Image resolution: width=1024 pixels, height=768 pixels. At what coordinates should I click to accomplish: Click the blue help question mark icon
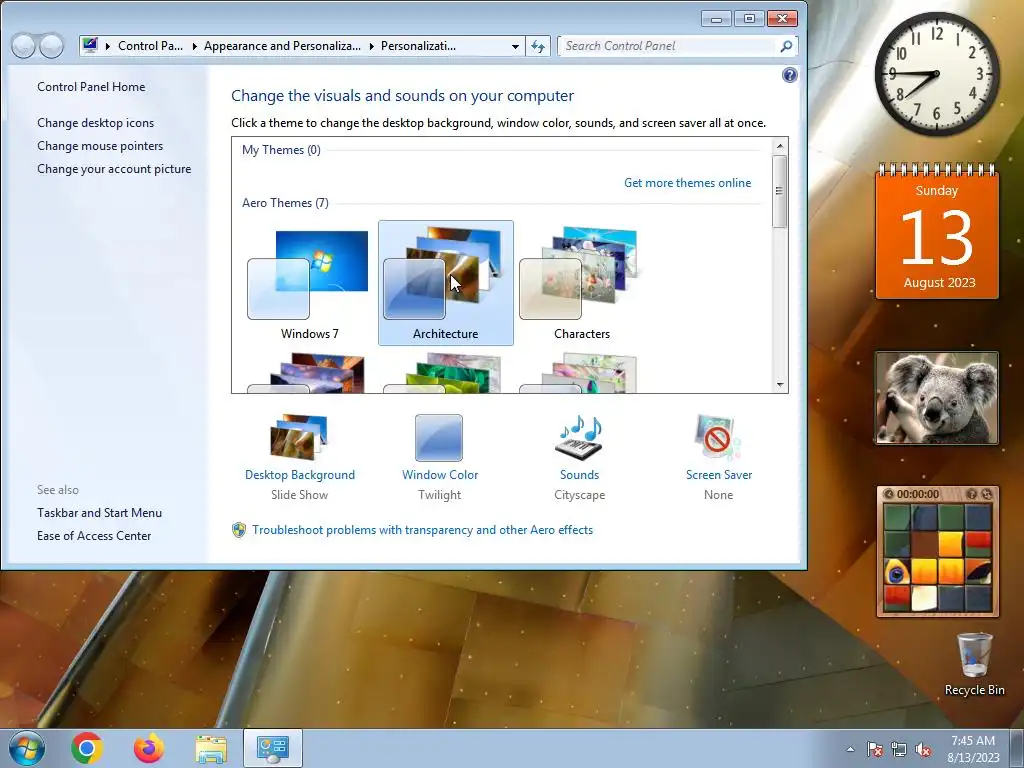[x=789, y=75]
